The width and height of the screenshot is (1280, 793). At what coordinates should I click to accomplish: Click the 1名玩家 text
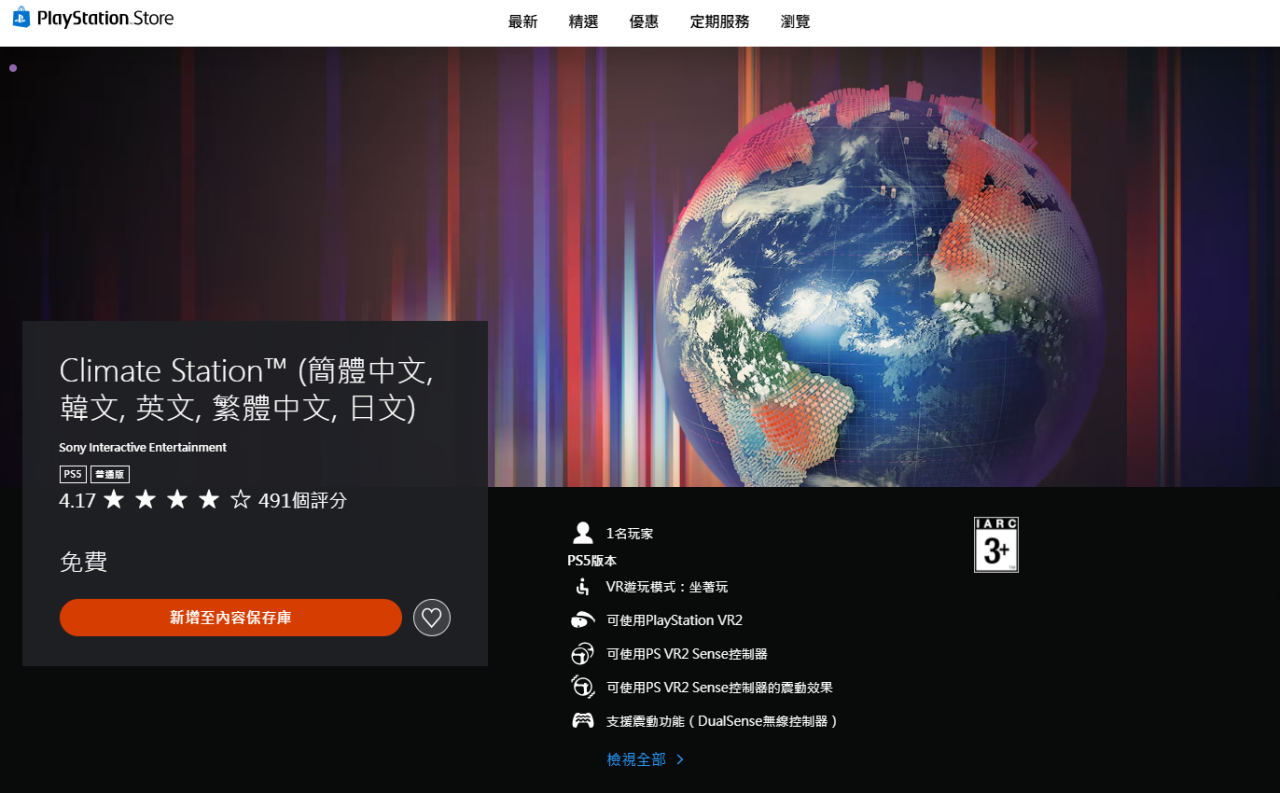629,534
